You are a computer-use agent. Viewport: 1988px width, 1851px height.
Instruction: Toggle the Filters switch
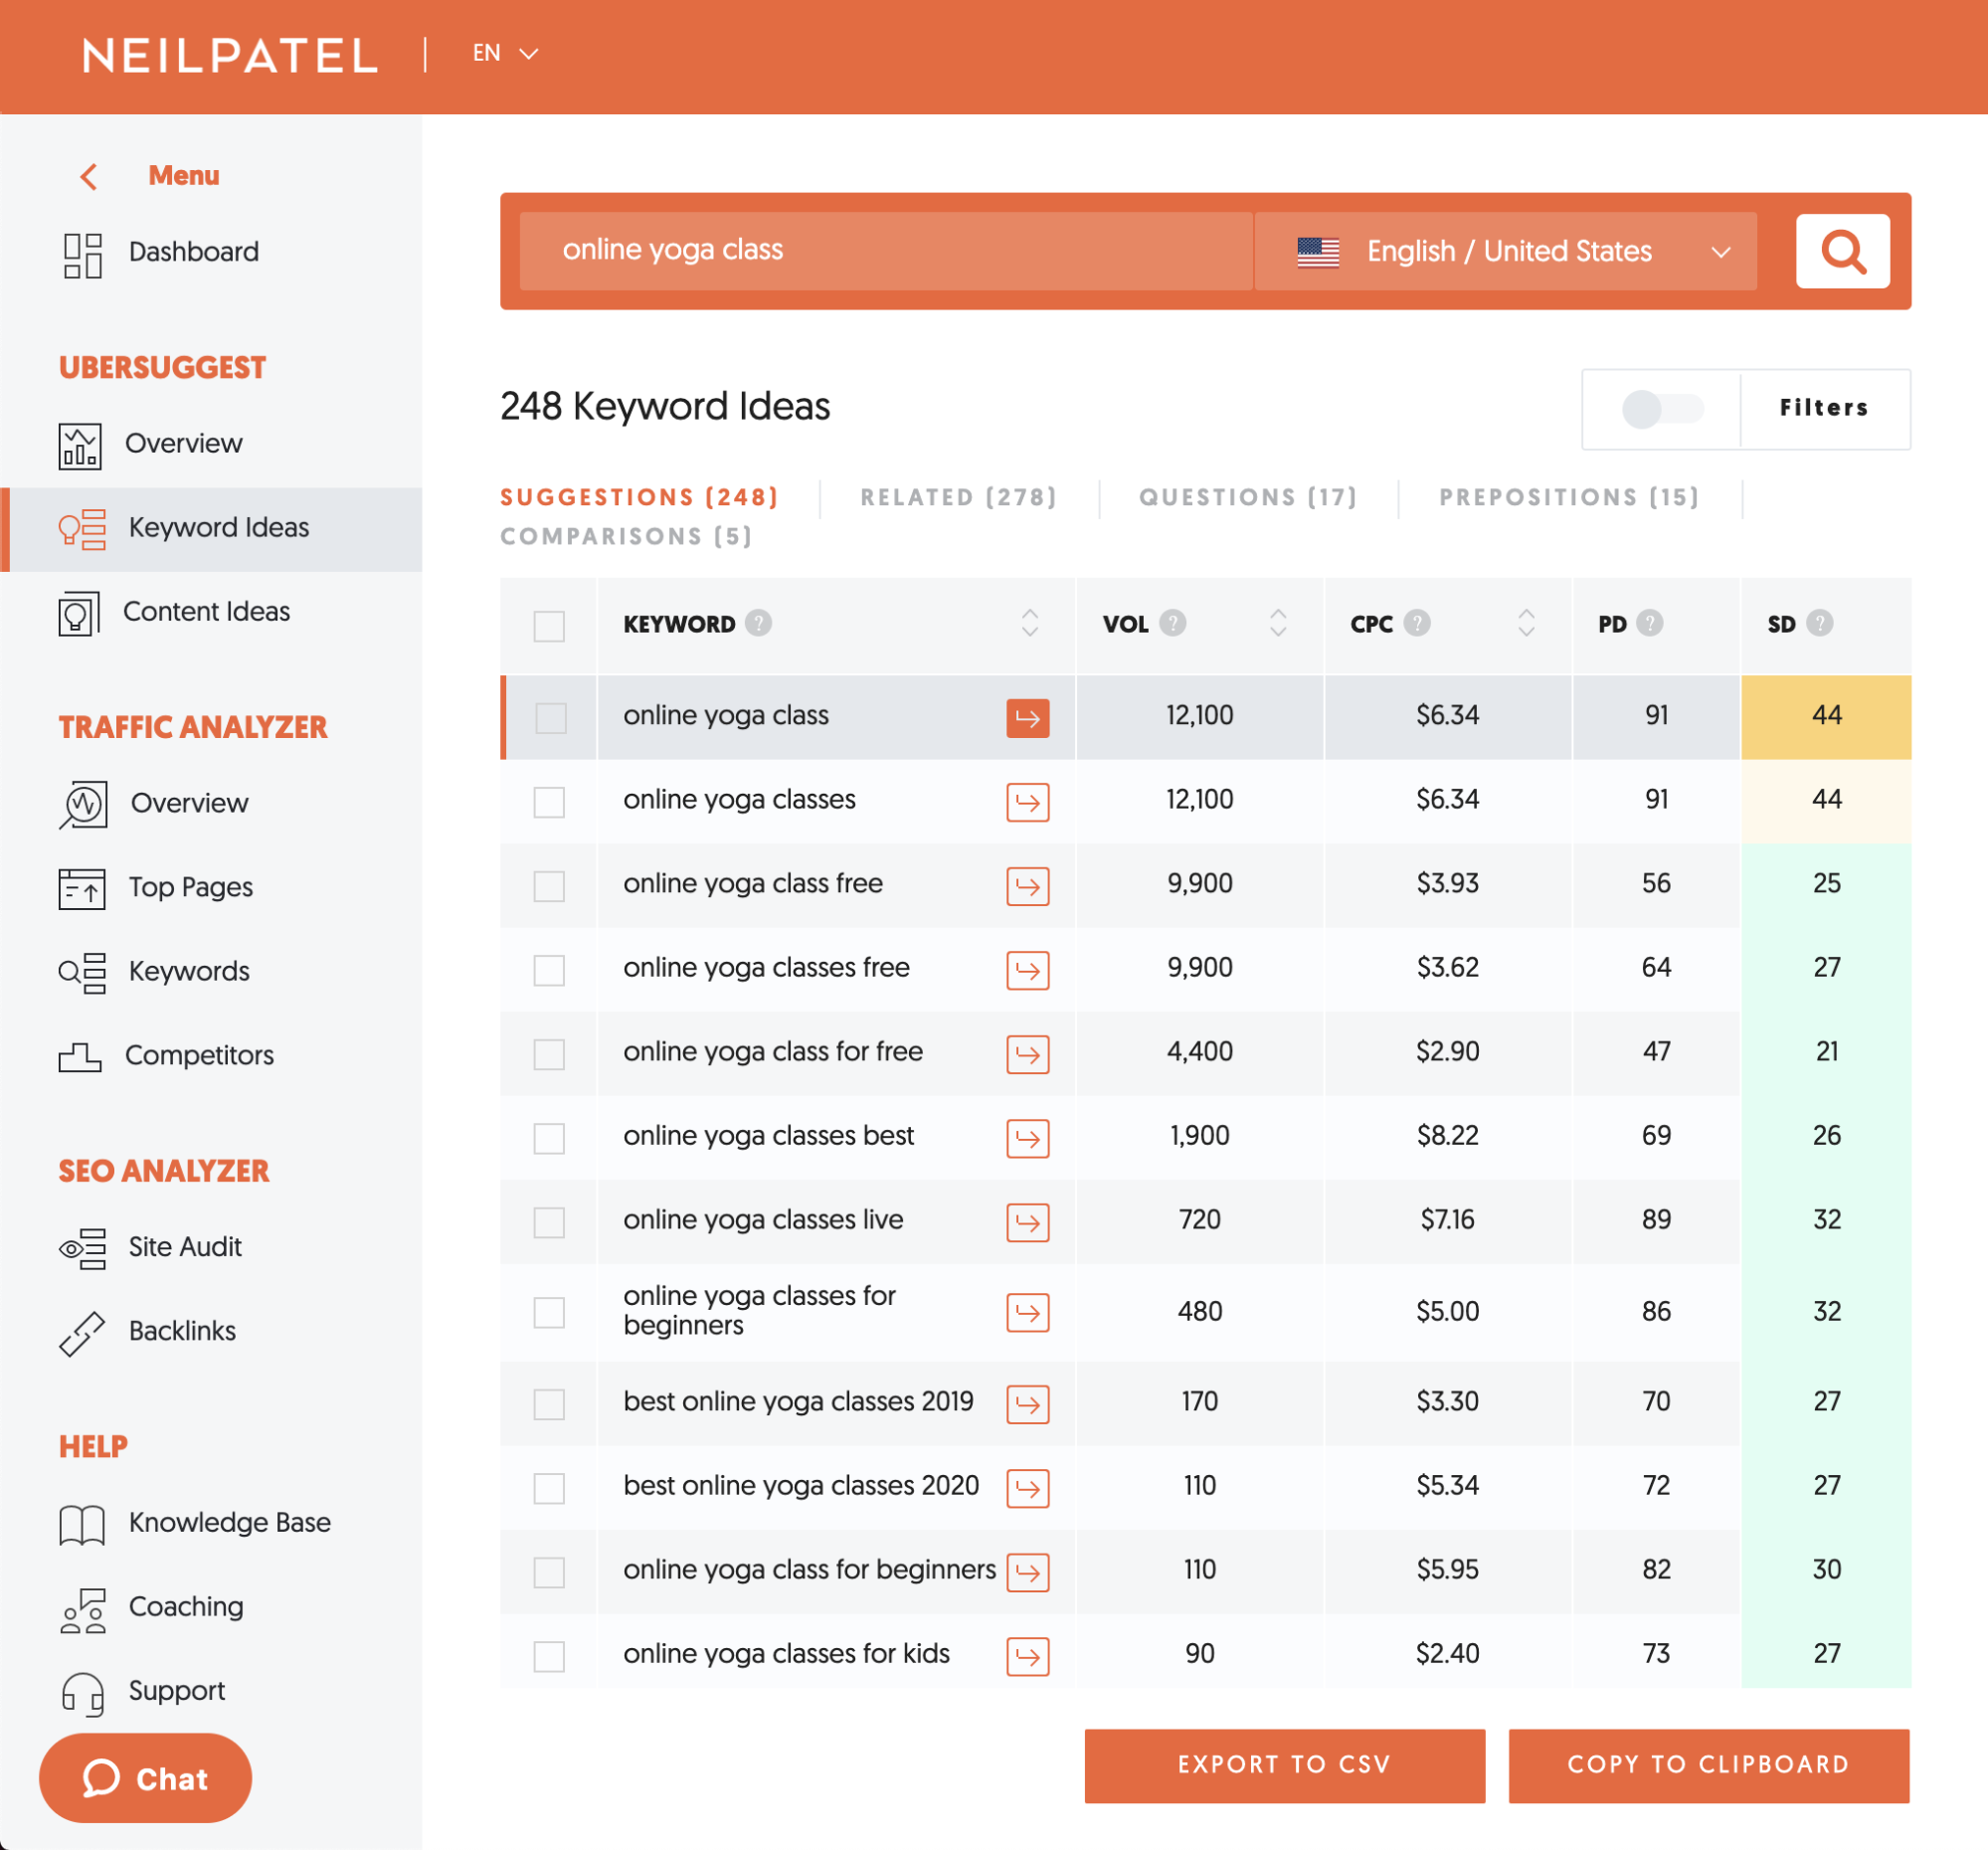[1661, 409]
